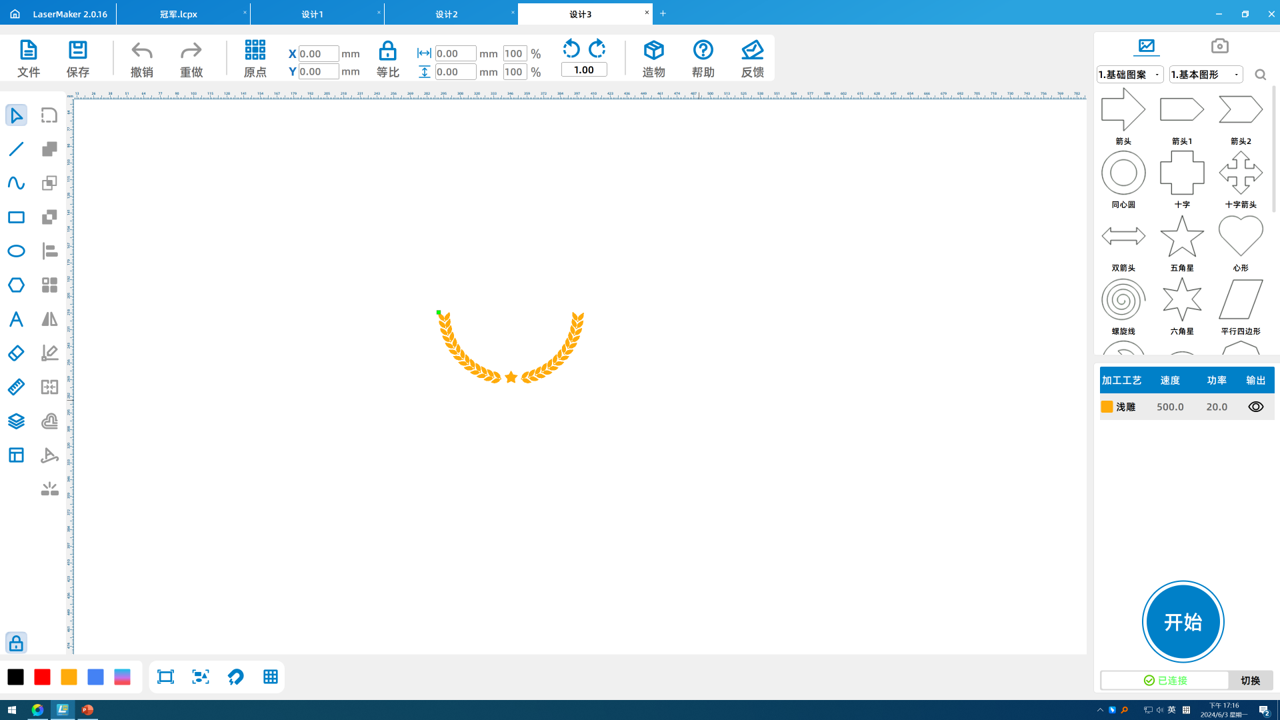1280x720 pixels.
Task: Select the Eraser tool
Action: (16, 353)
